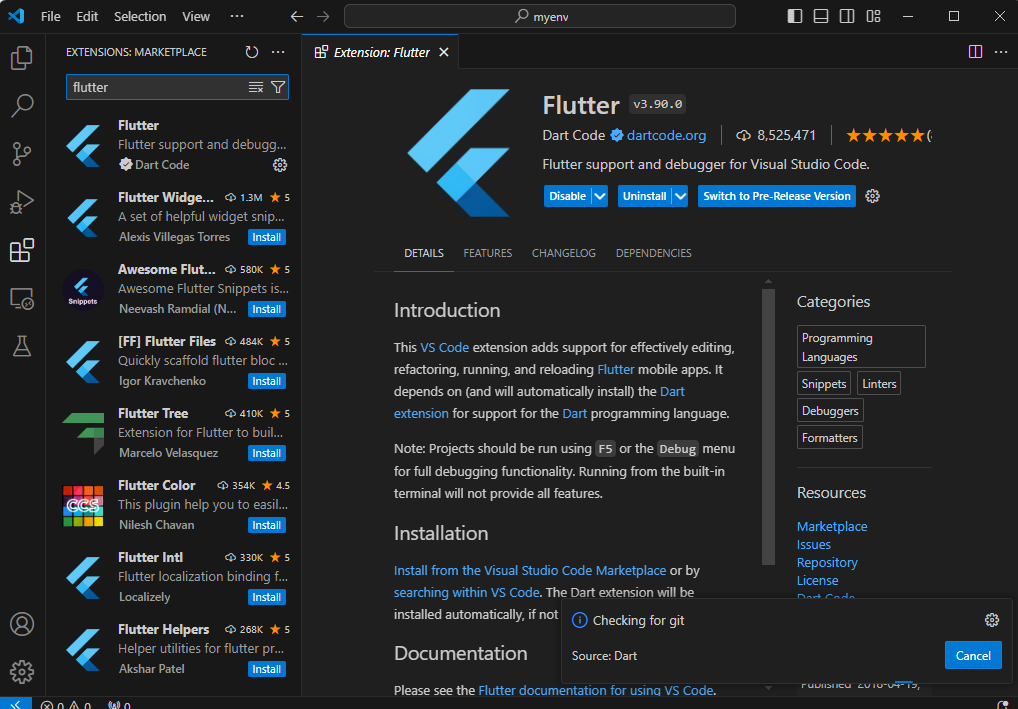Open the View menu
This screenshot has height=709, width=1018.
[x=196, y=16]
